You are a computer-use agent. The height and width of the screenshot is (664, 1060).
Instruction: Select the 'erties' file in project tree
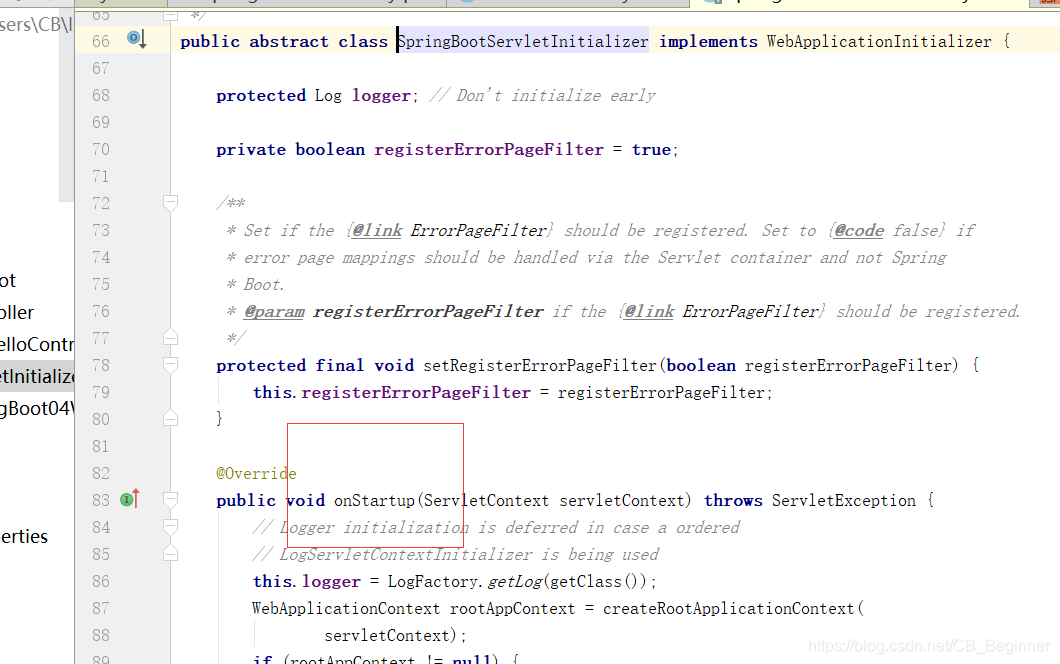pos(24,537)
